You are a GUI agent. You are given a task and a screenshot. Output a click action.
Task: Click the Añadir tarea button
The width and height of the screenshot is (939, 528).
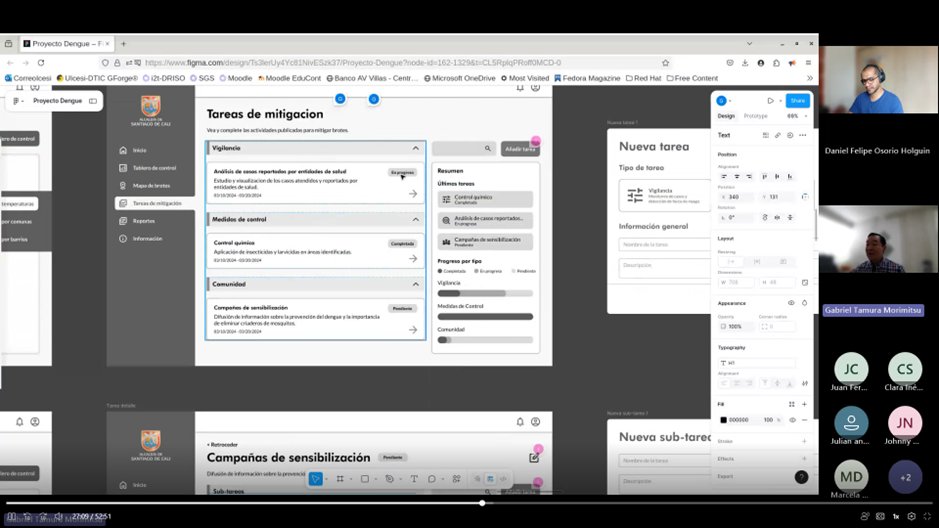coord(520,149)
